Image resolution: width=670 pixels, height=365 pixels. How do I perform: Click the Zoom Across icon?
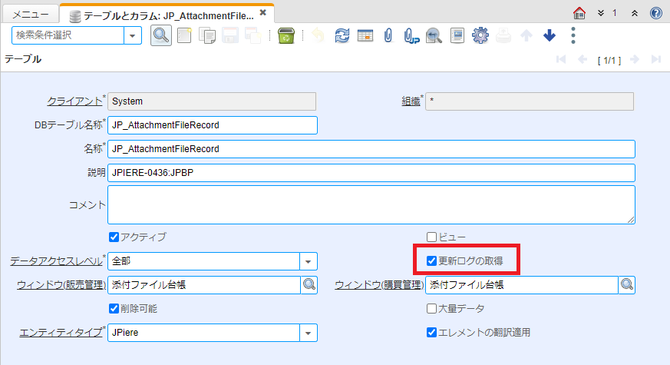(434, 35)
